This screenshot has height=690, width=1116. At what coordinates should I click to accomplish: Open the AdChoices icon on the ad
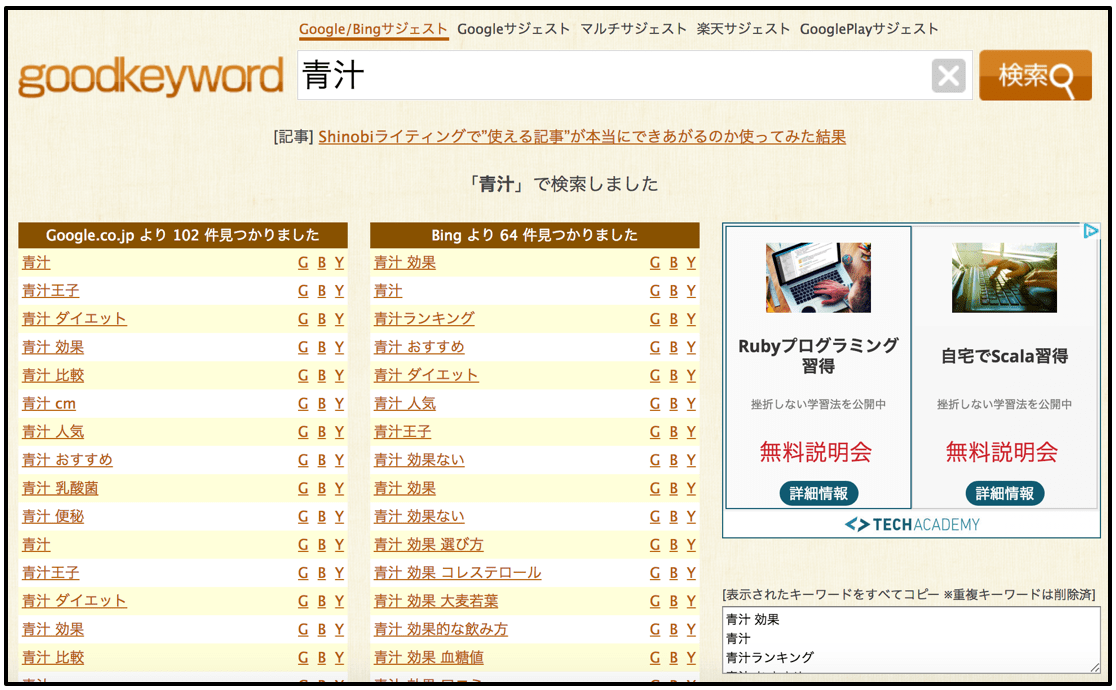coord(1090,231)
